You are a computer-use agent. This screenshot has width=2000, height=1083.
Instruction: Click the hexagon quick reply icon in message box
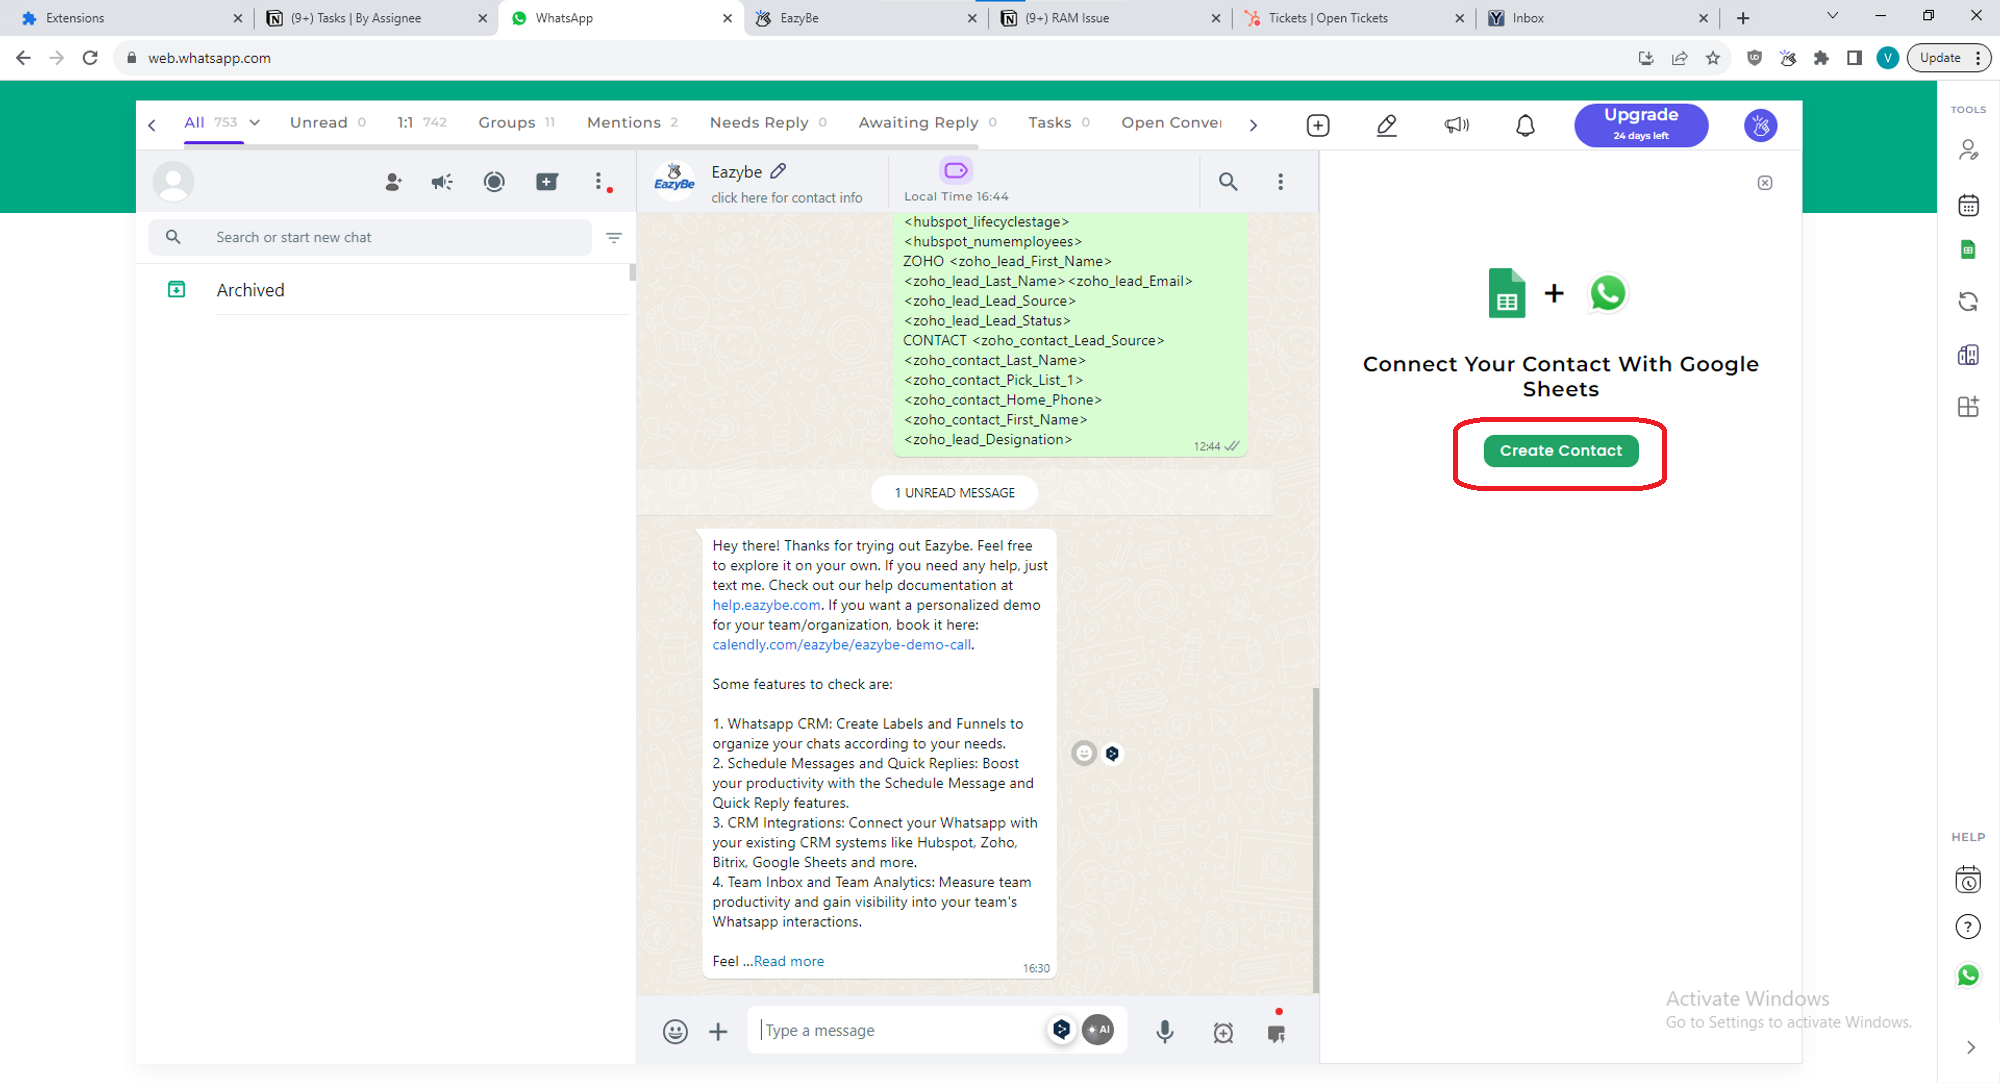[x=1061, y=1029]
